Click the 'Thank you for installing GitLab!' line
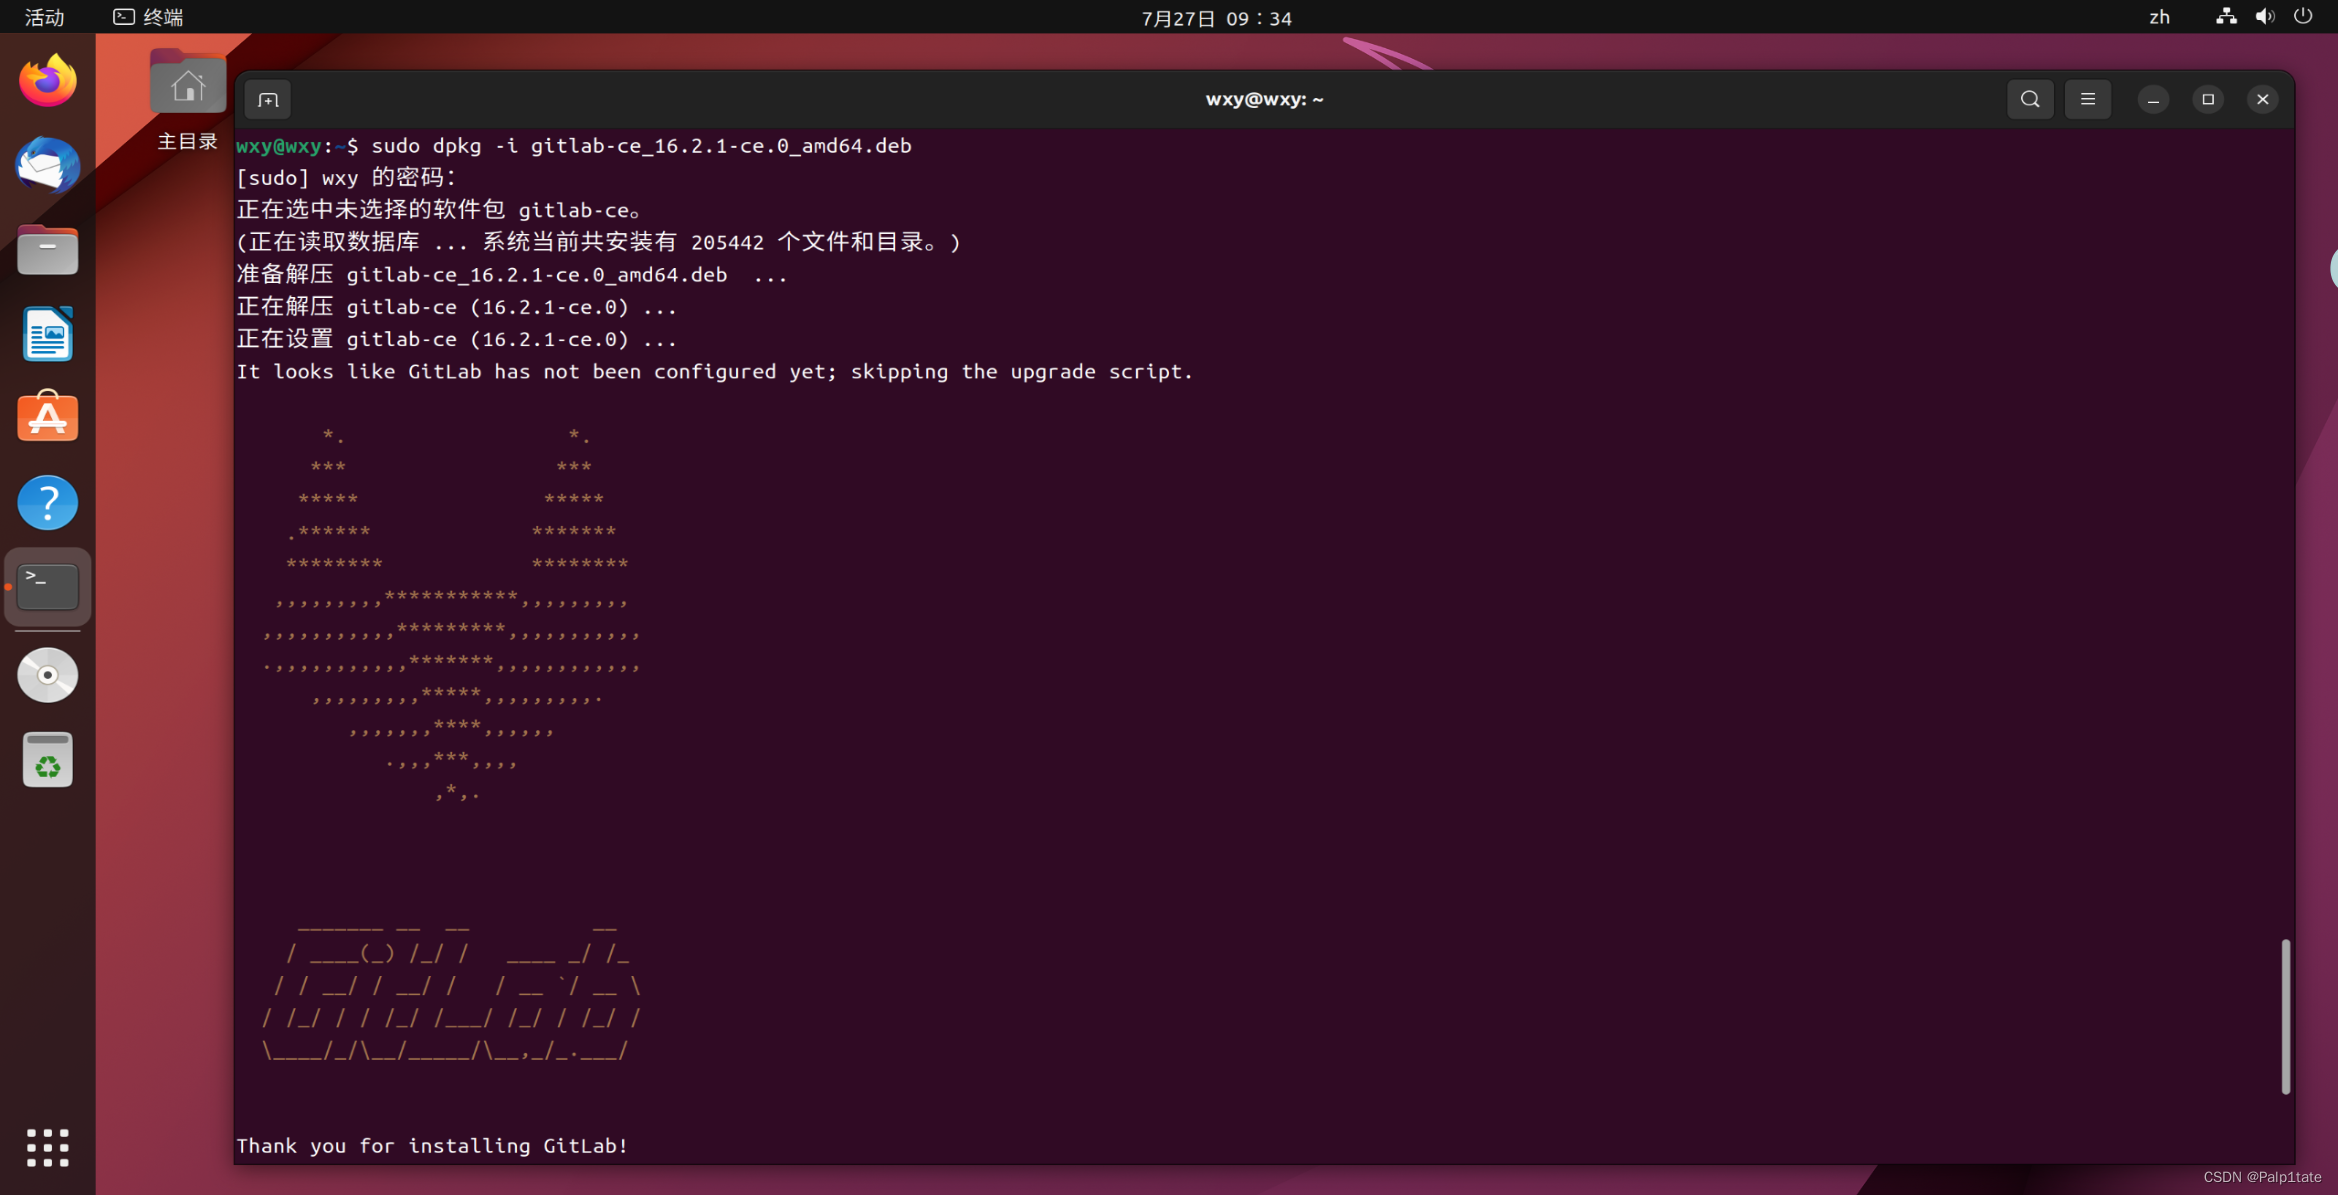The width and height of the screenshot is (2338, 1195). point(432,1146)
